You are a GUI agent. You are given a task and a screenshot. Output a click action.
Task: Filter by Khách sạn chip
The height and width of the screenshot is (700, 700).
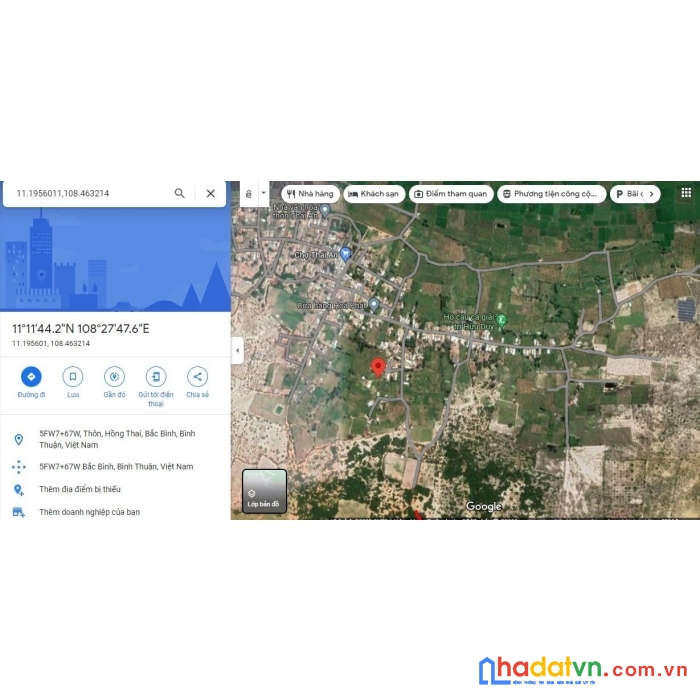(x=374, y=194)
